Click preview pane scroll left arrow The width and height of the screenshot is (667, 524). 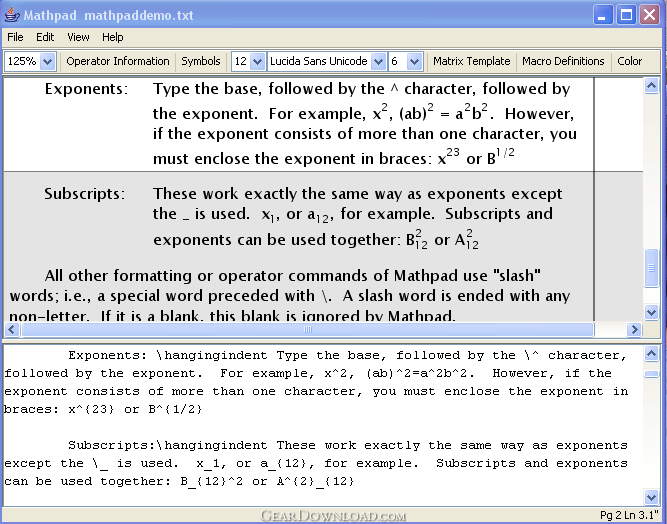(12, 329)
